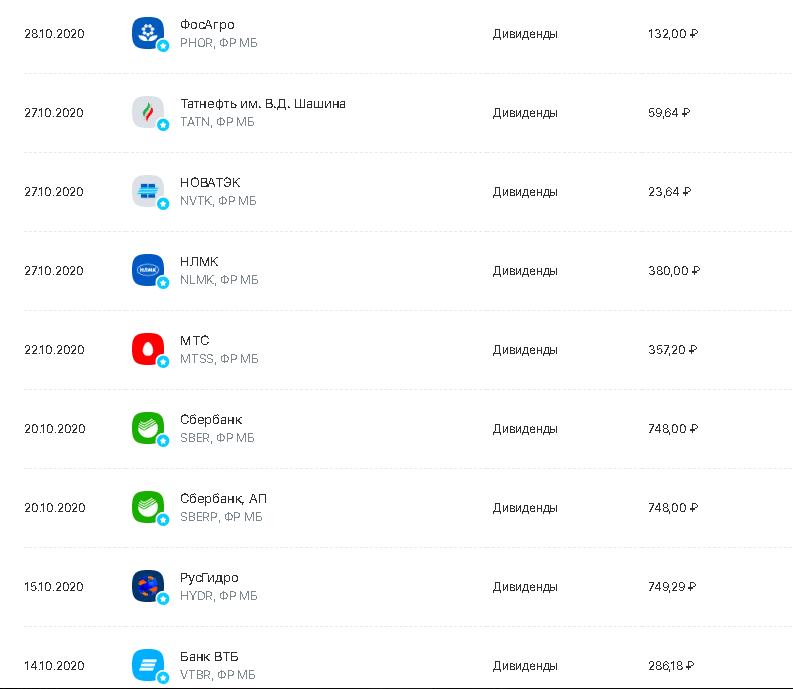793x689 pixels.
Task: Open the ФосАгро company logo icon
Action: click(x=148, y=33)
